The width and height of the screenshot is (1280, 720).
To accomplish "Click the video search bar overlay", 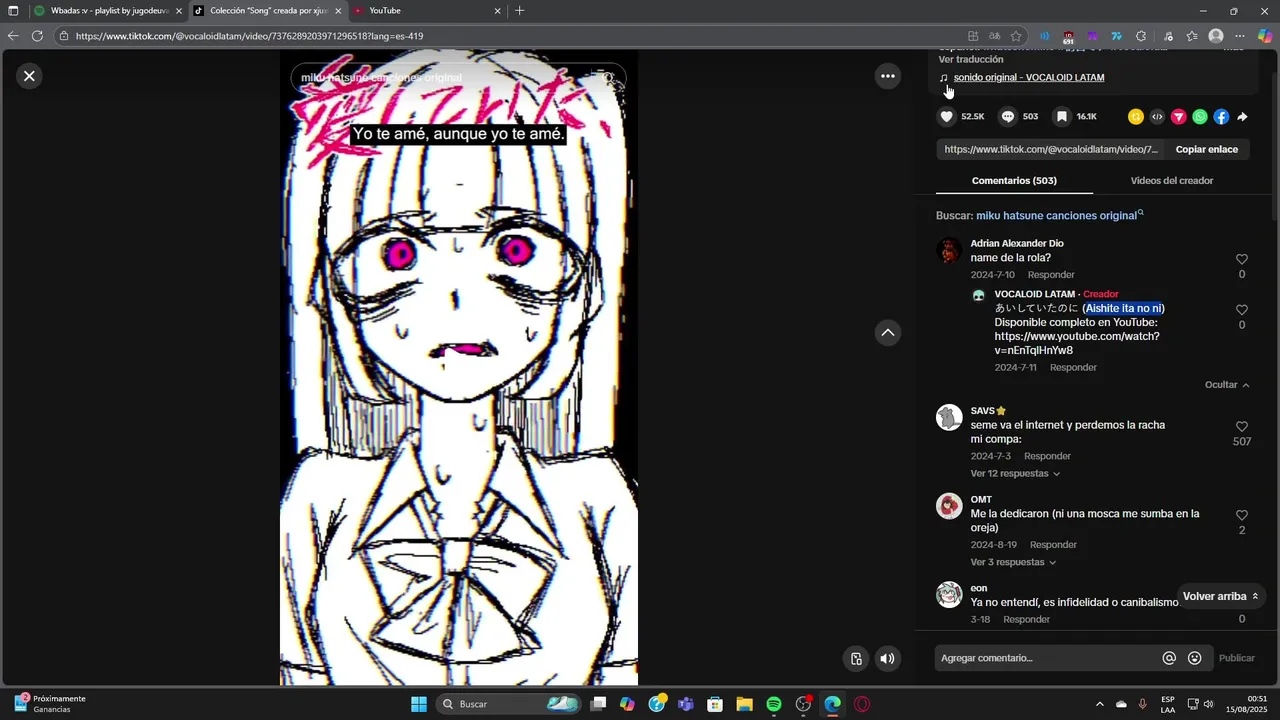I will pyautogui.click(x=458, y=78).
